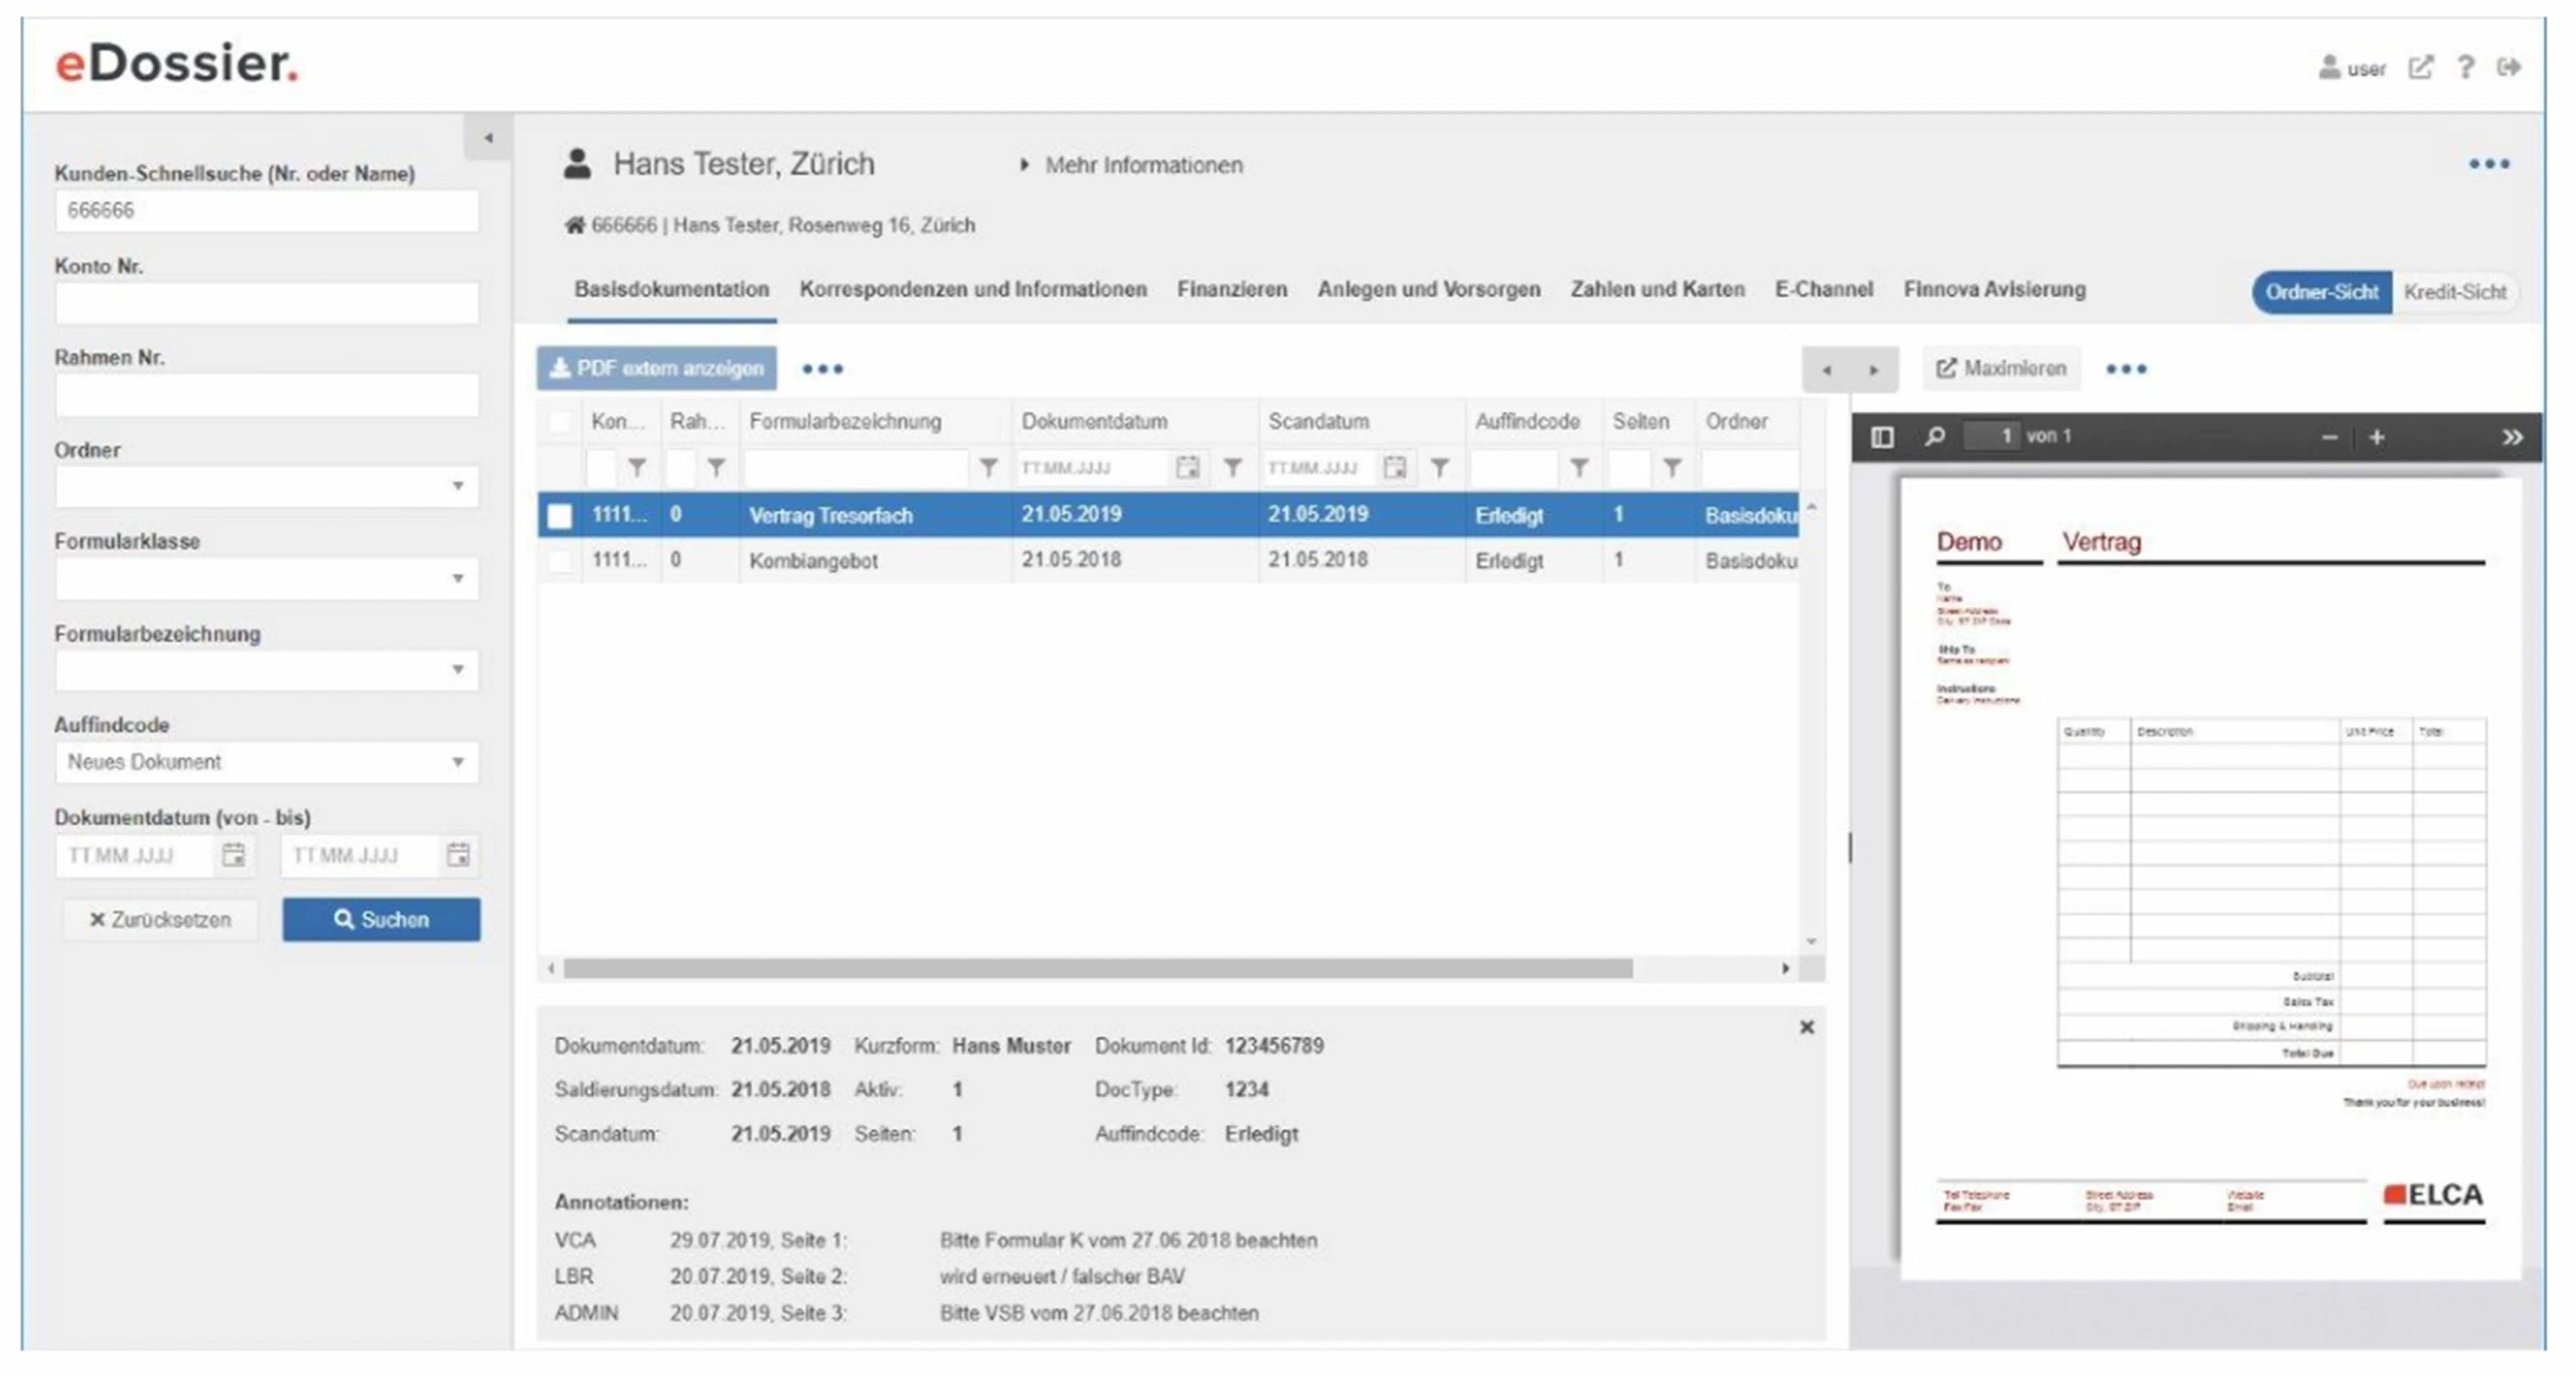
Task: Open calendar for Dokumentdatum von field
Action: coord(234,855)
